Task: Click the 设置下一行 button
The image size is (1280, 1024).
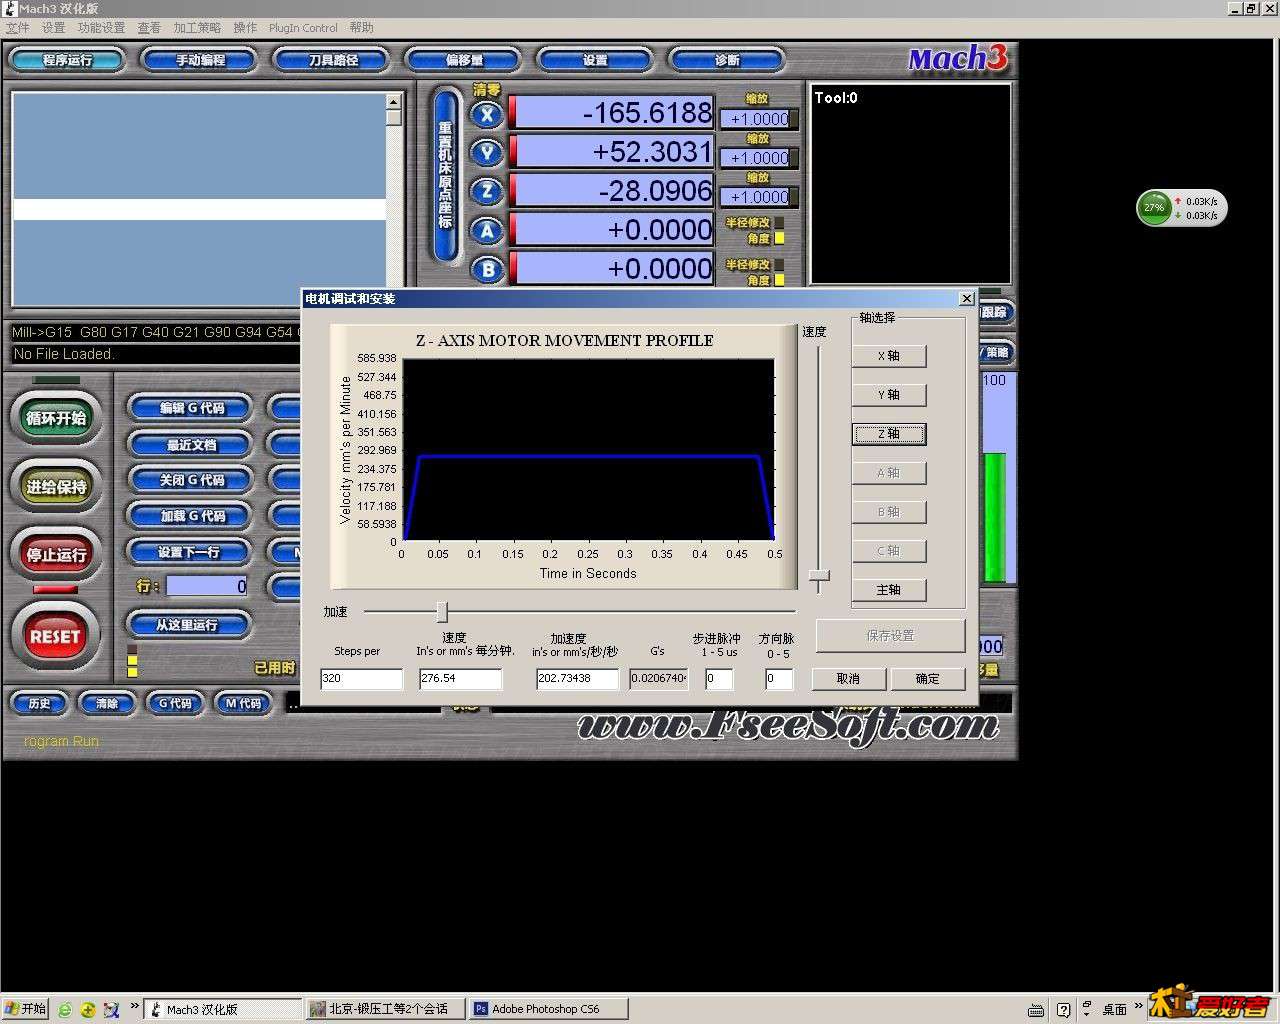Action: pos(188,552)
